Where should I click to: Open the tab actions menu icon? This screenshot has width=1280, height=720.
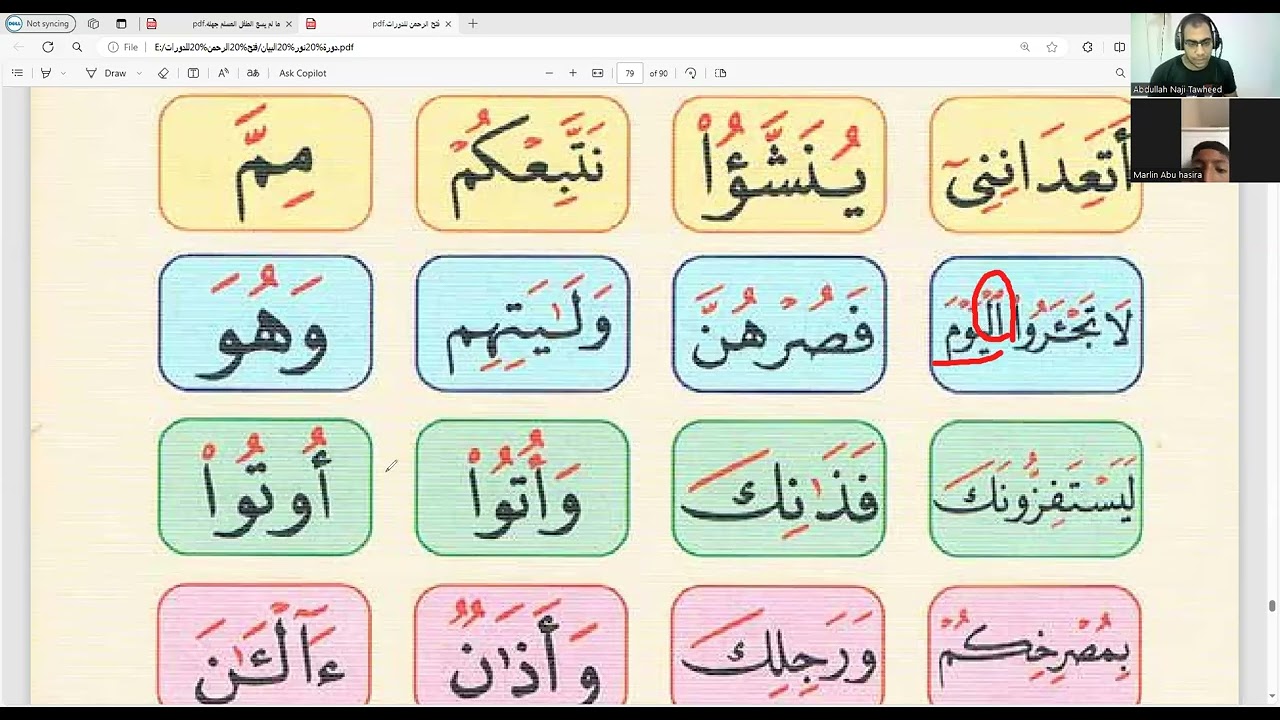click(121, 23)
